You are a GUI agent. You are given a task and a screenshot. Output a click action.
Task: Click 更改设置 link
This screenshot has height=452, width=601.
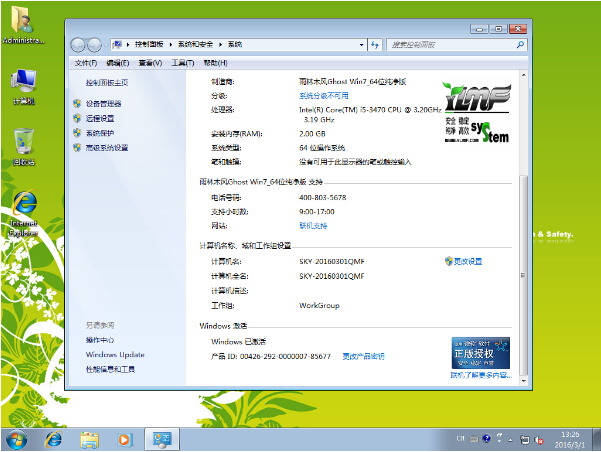(468, 261)
